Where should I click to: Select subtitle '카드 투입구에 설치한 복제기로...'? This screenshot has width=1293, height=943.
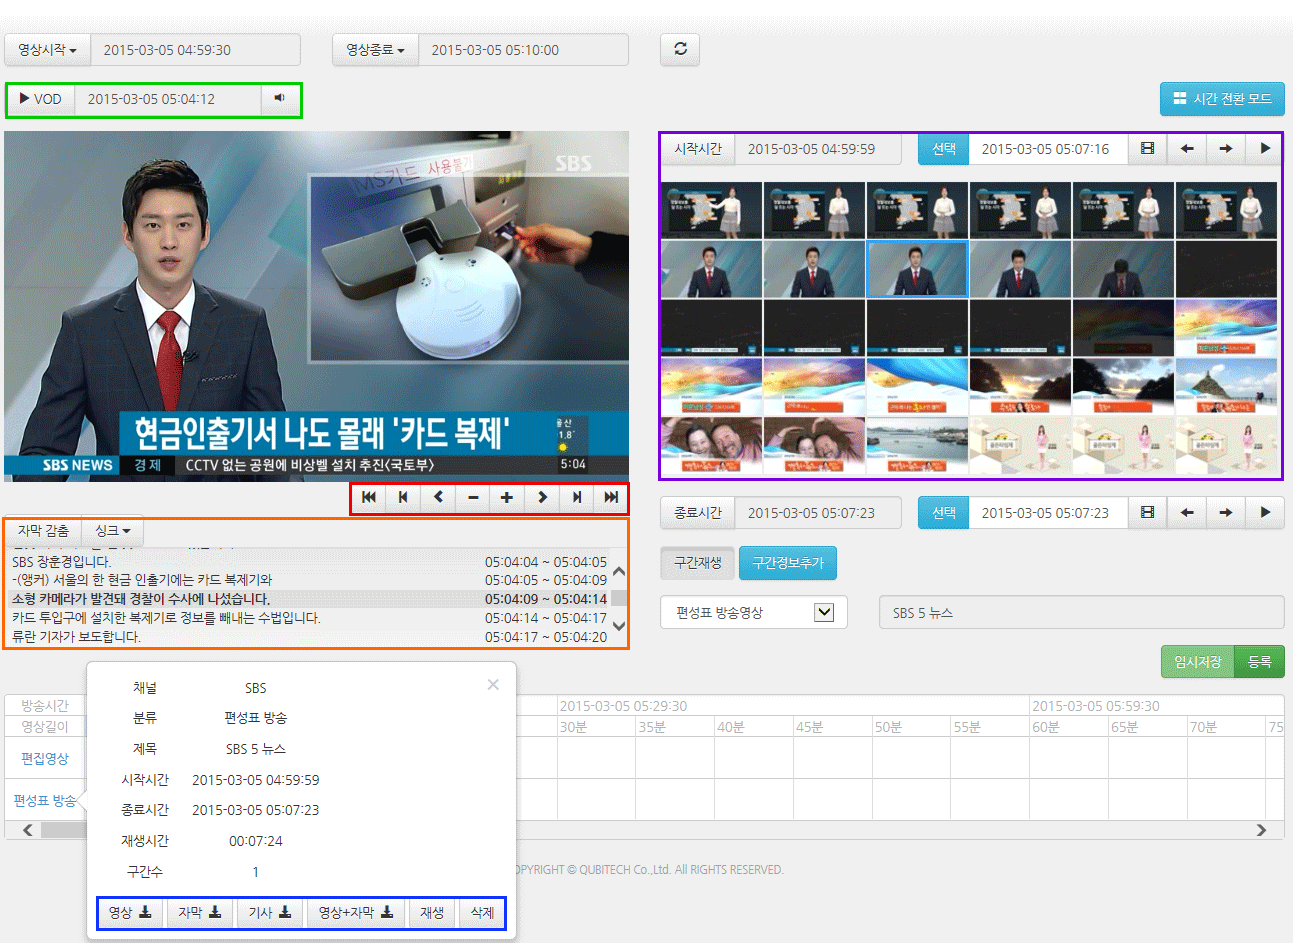(x=310, y=617)
